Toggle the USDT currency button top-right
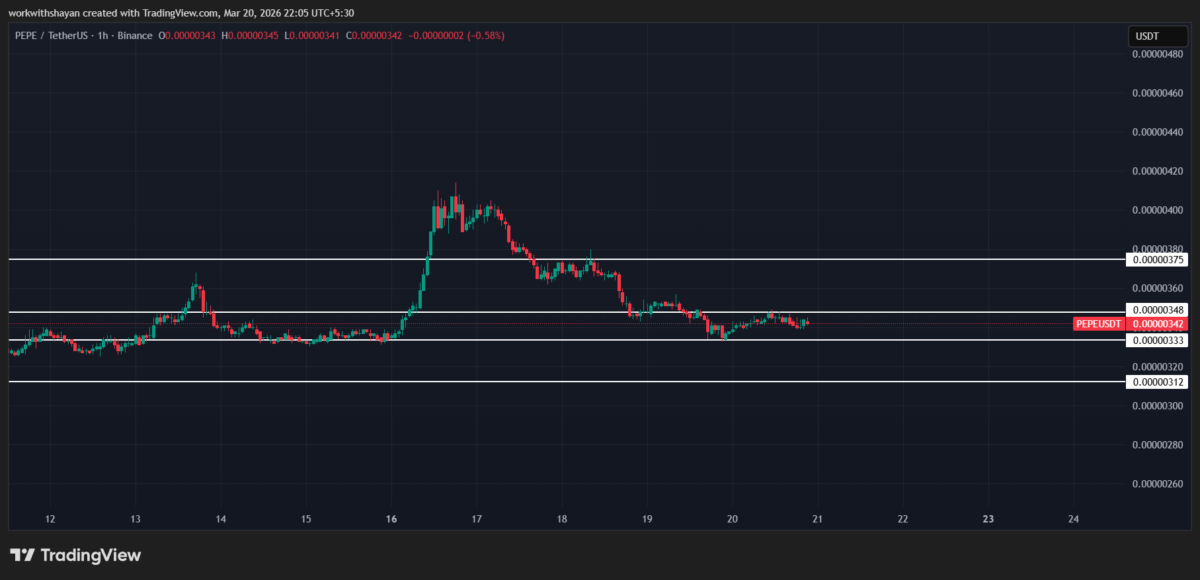1200x580 pixels. pos(1157,34)
